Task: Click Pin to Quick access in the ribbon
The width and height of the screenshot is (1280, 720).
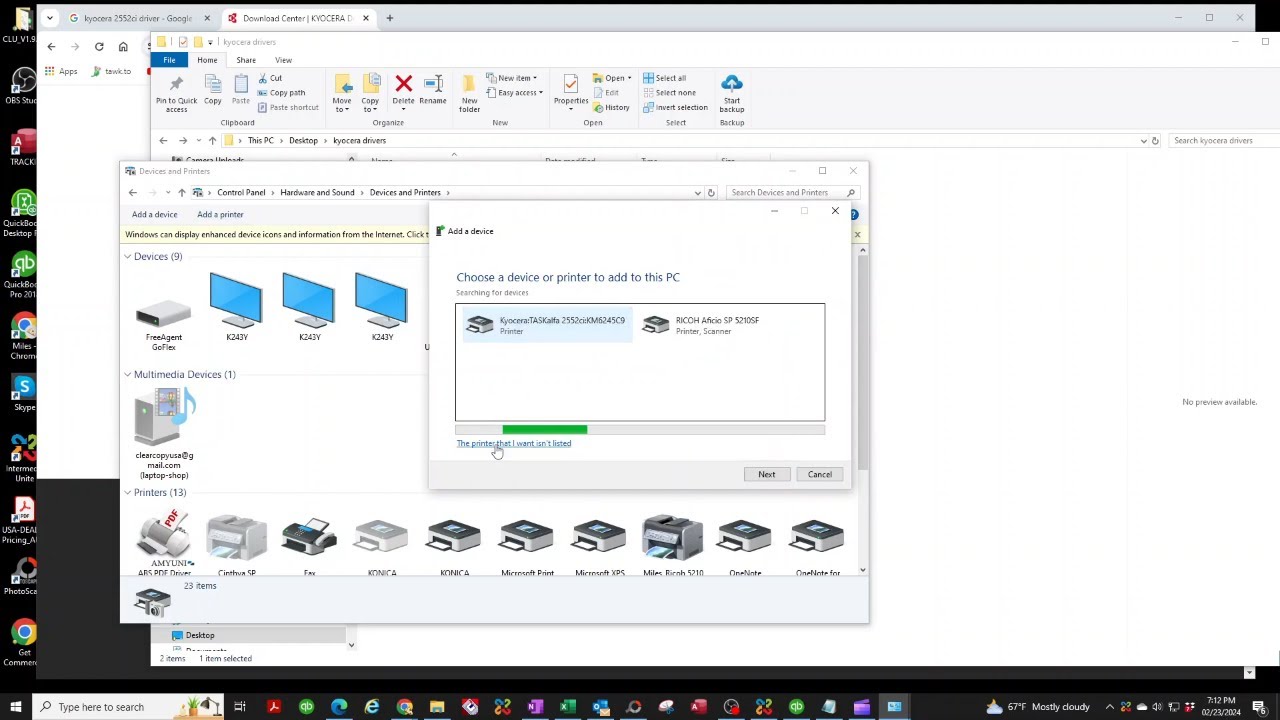Action: (x=176, y=93)
